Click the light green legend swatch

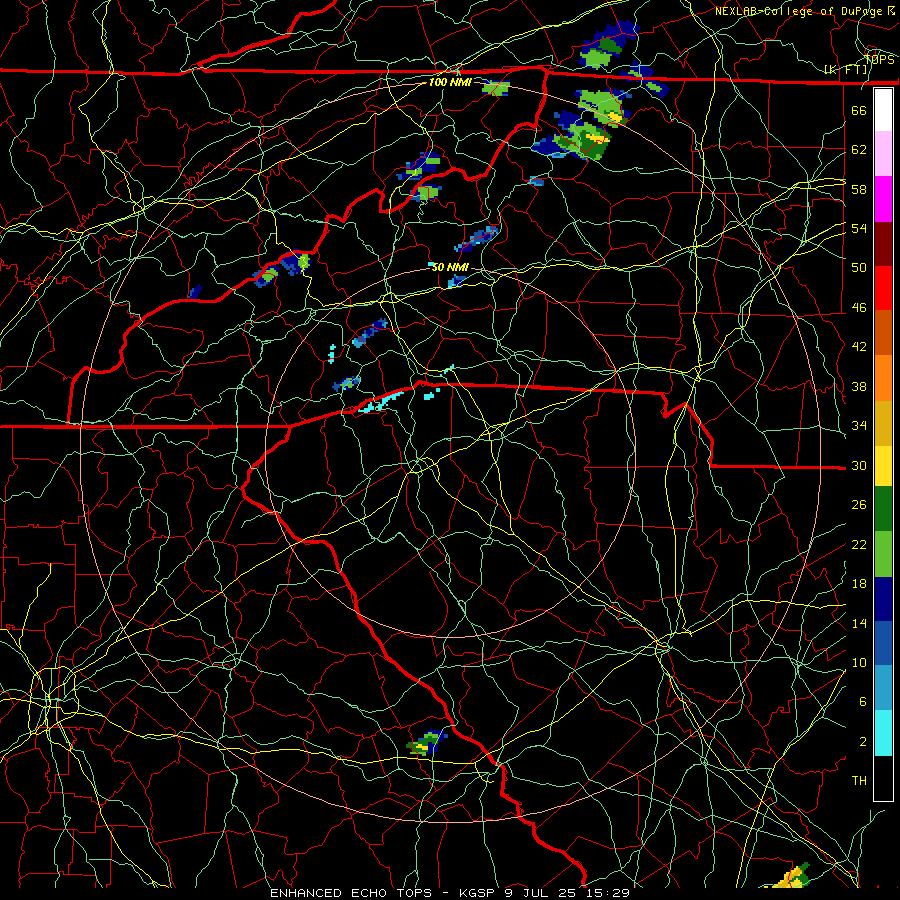click(x=883, y=554)
